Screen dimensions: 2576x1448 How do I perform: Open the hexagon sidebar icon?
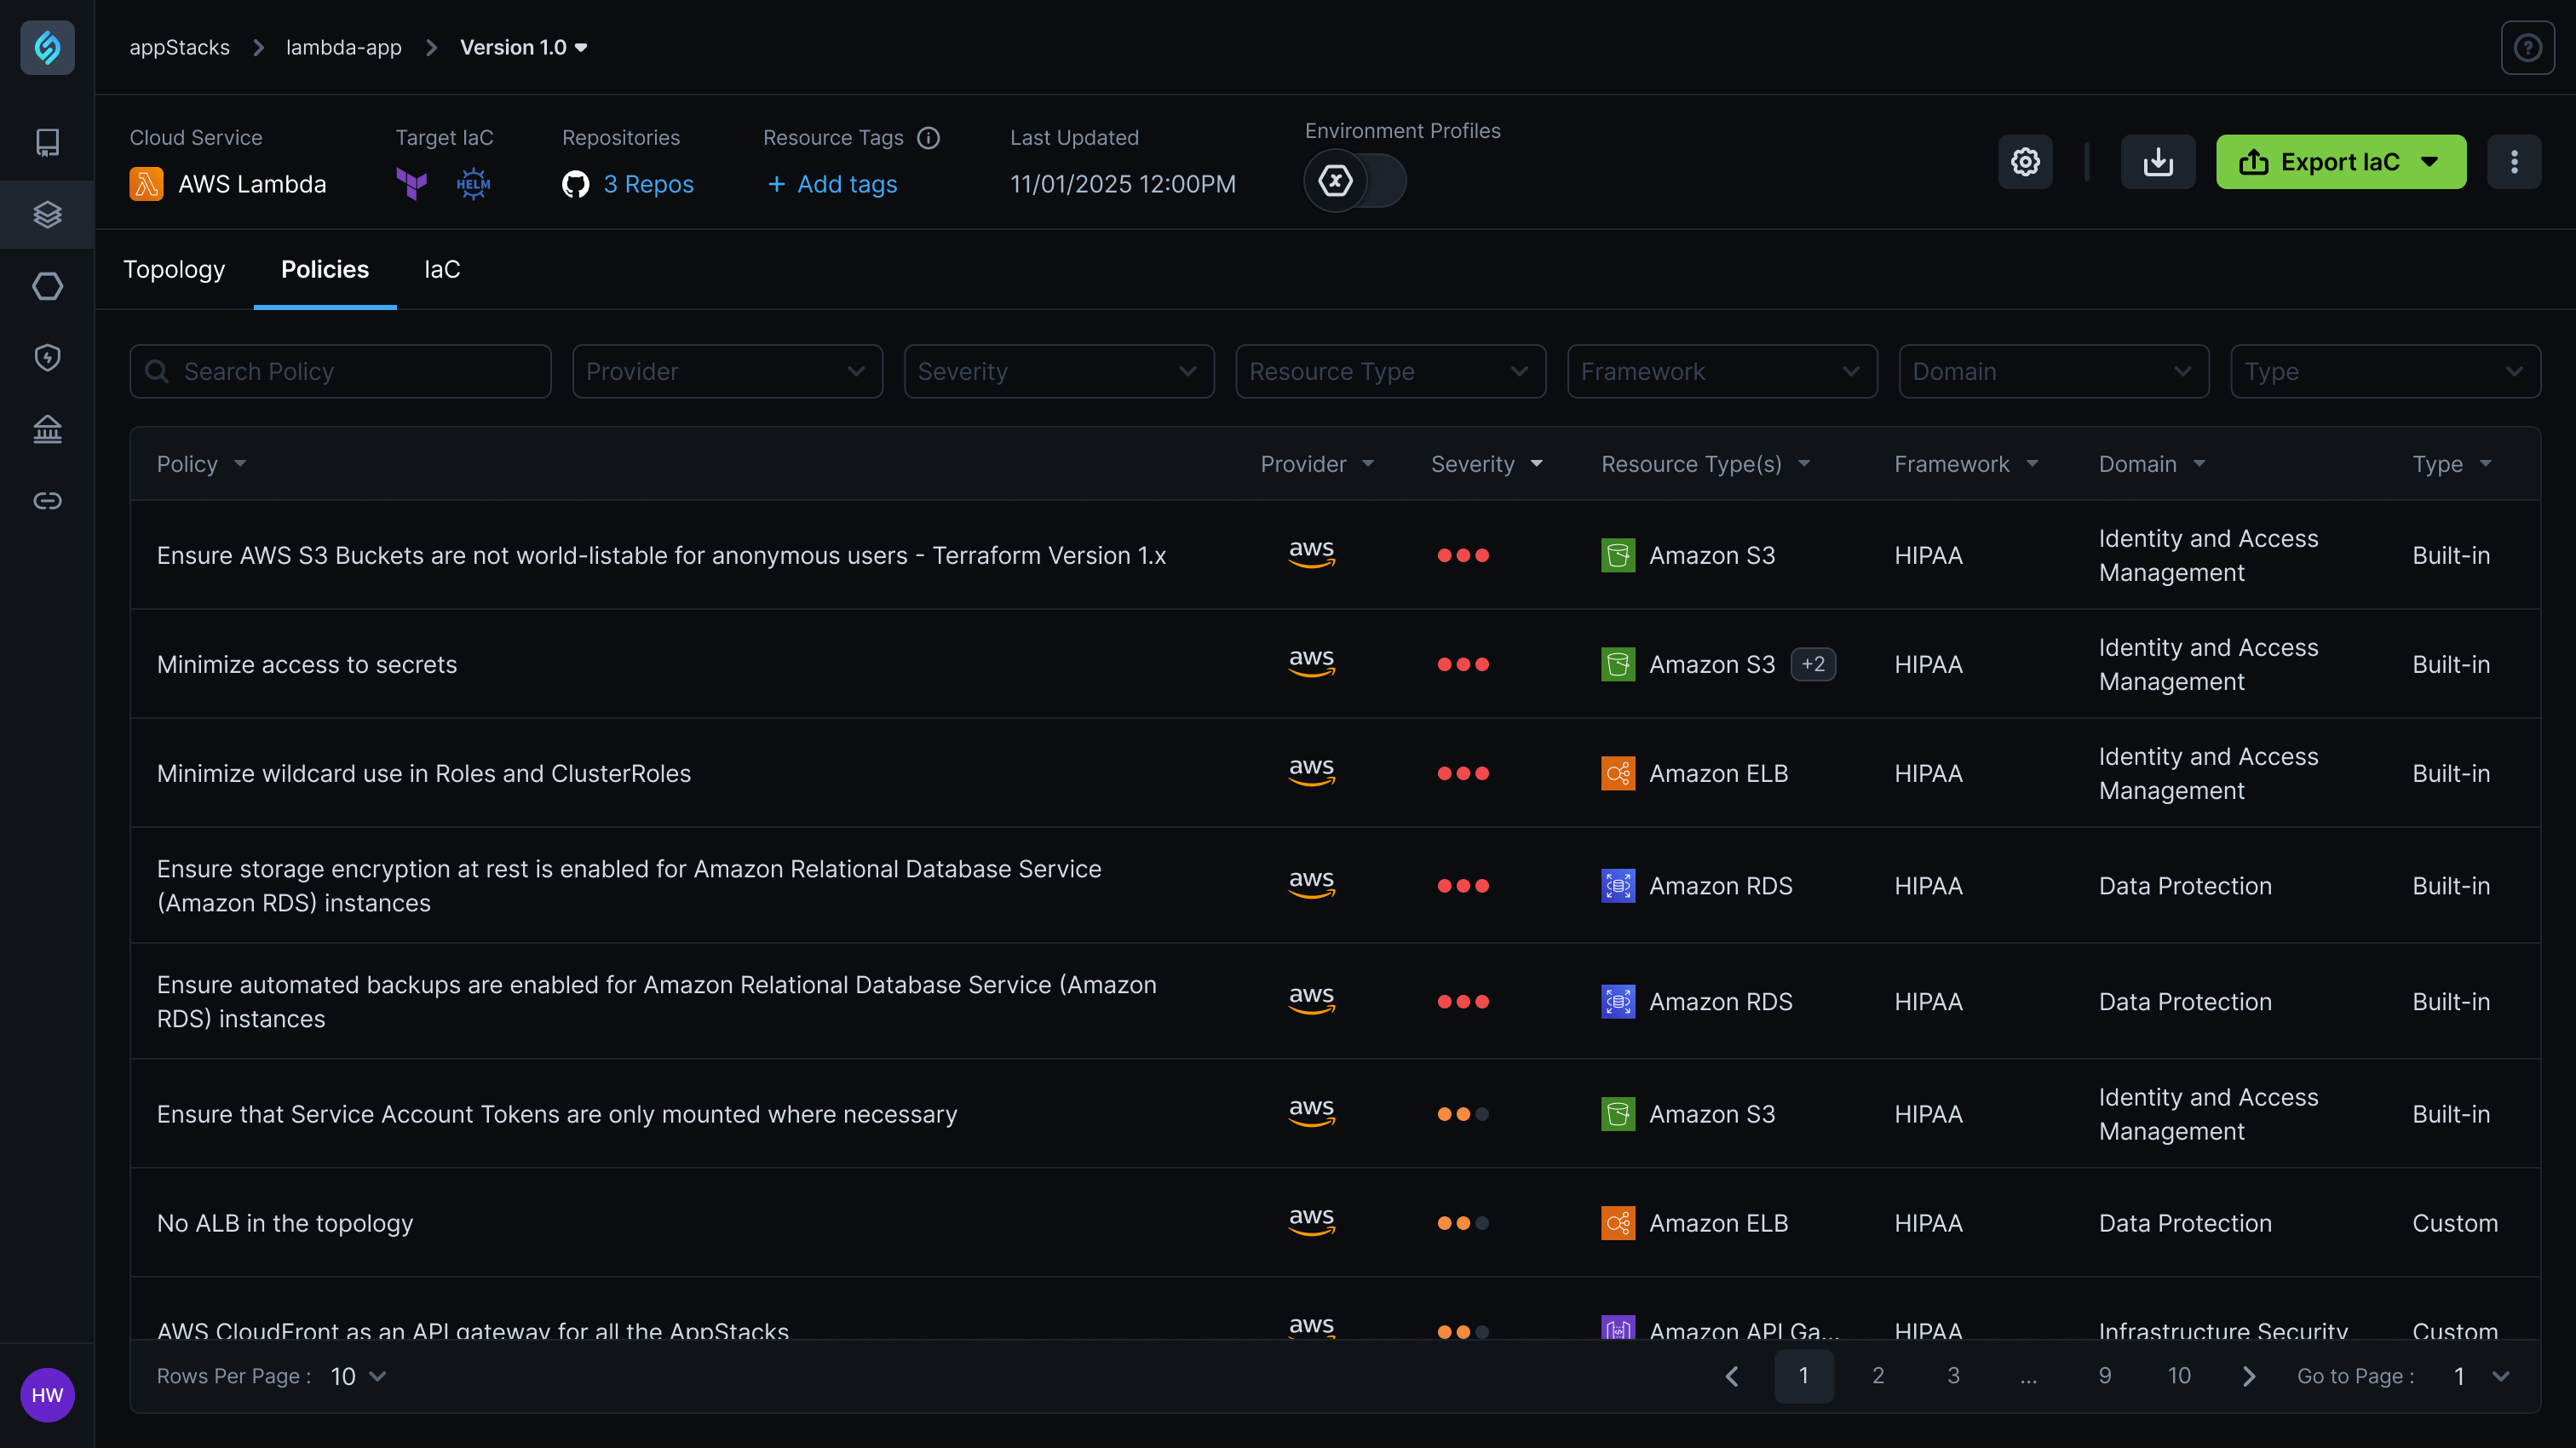pyautogui.click(x=47, y=286)
